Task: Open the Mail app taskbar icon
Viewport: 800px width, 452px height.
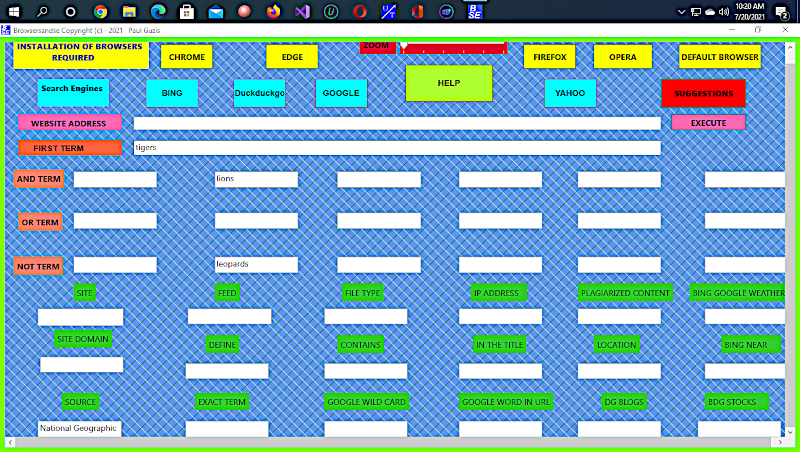Action: (216, 11)
